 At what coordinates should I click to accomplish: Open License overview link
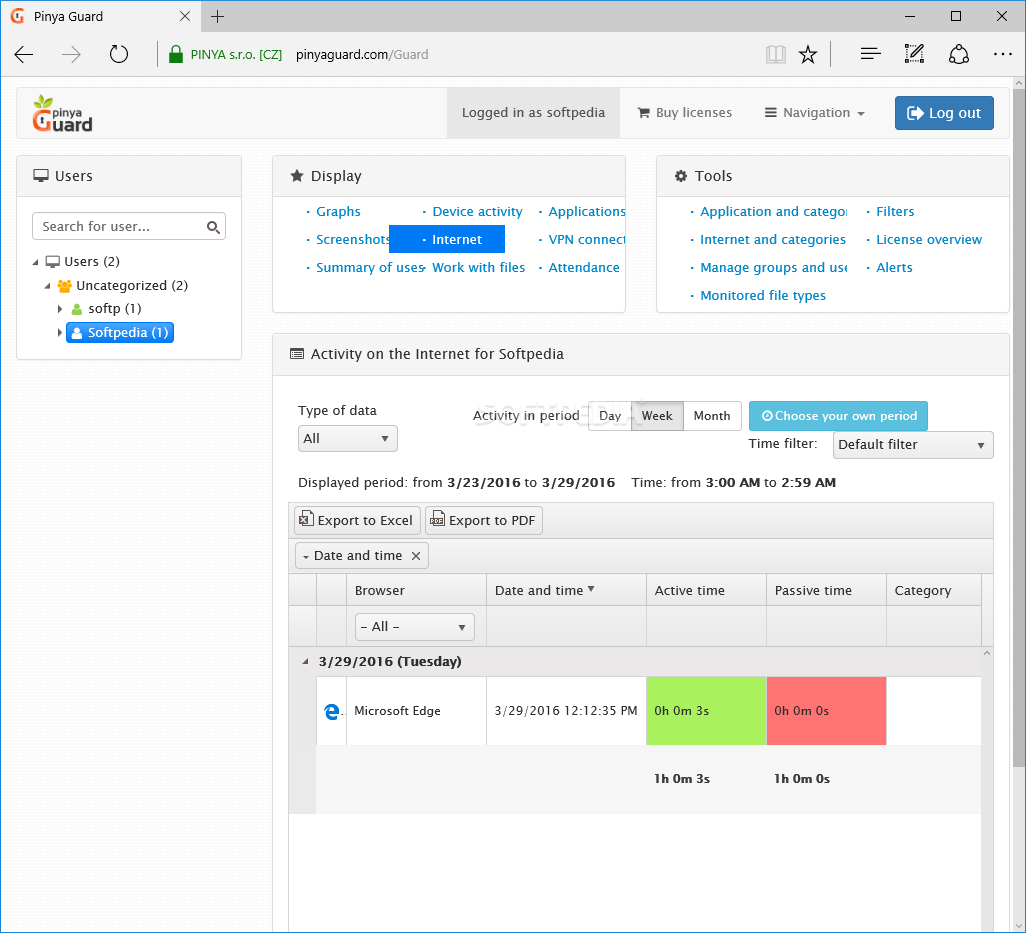929,239
